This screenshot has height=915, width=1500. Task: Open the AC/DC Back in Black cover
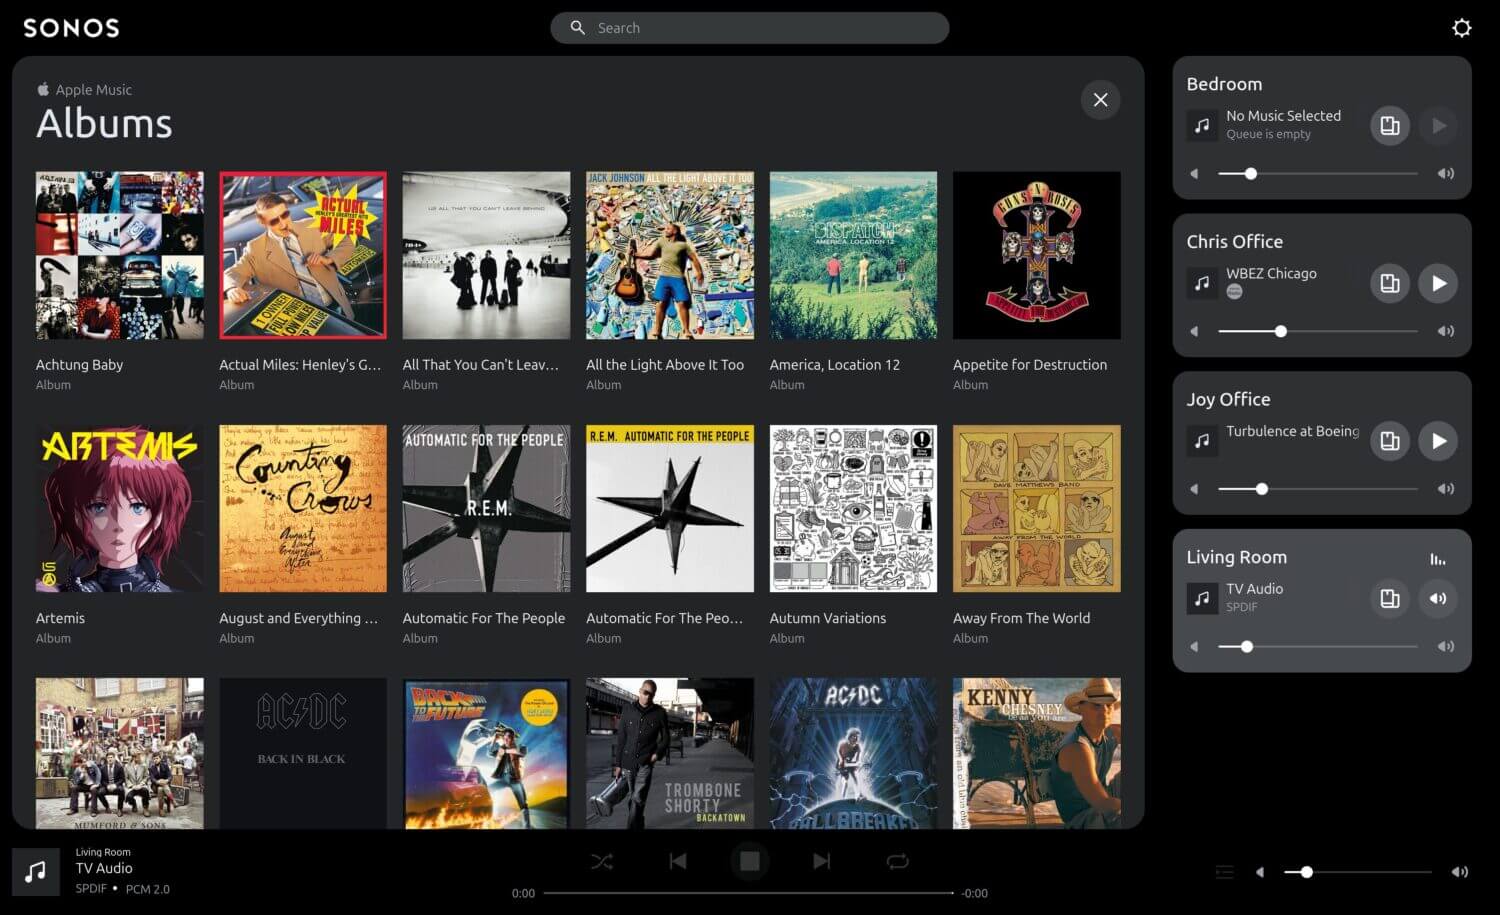point(303,753)
